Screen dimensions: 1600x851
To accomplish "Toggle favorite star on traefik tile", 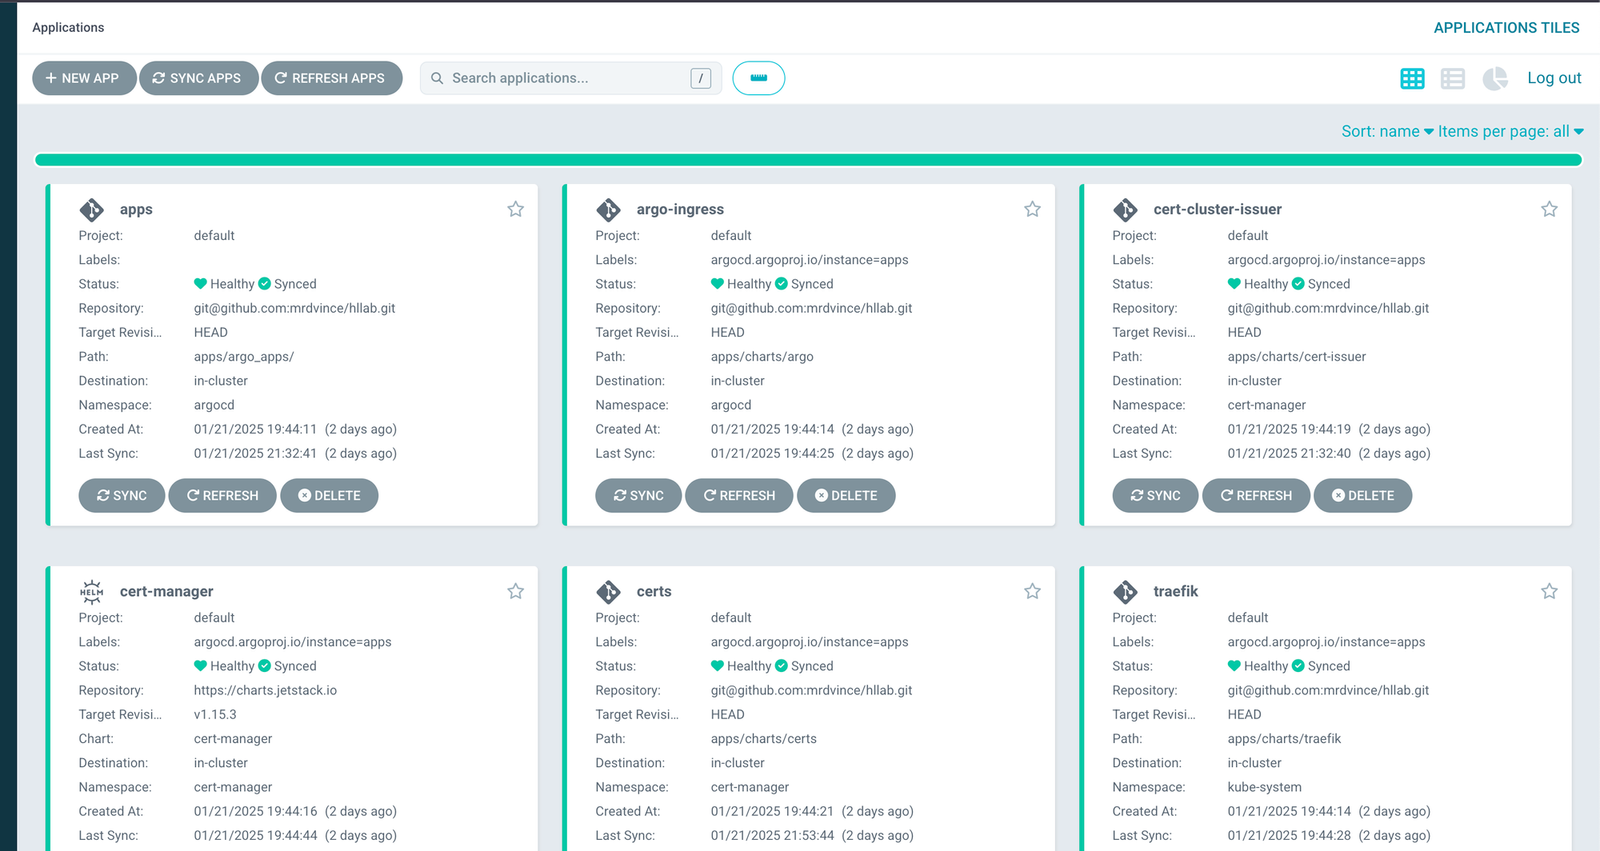I will 1549,591.
